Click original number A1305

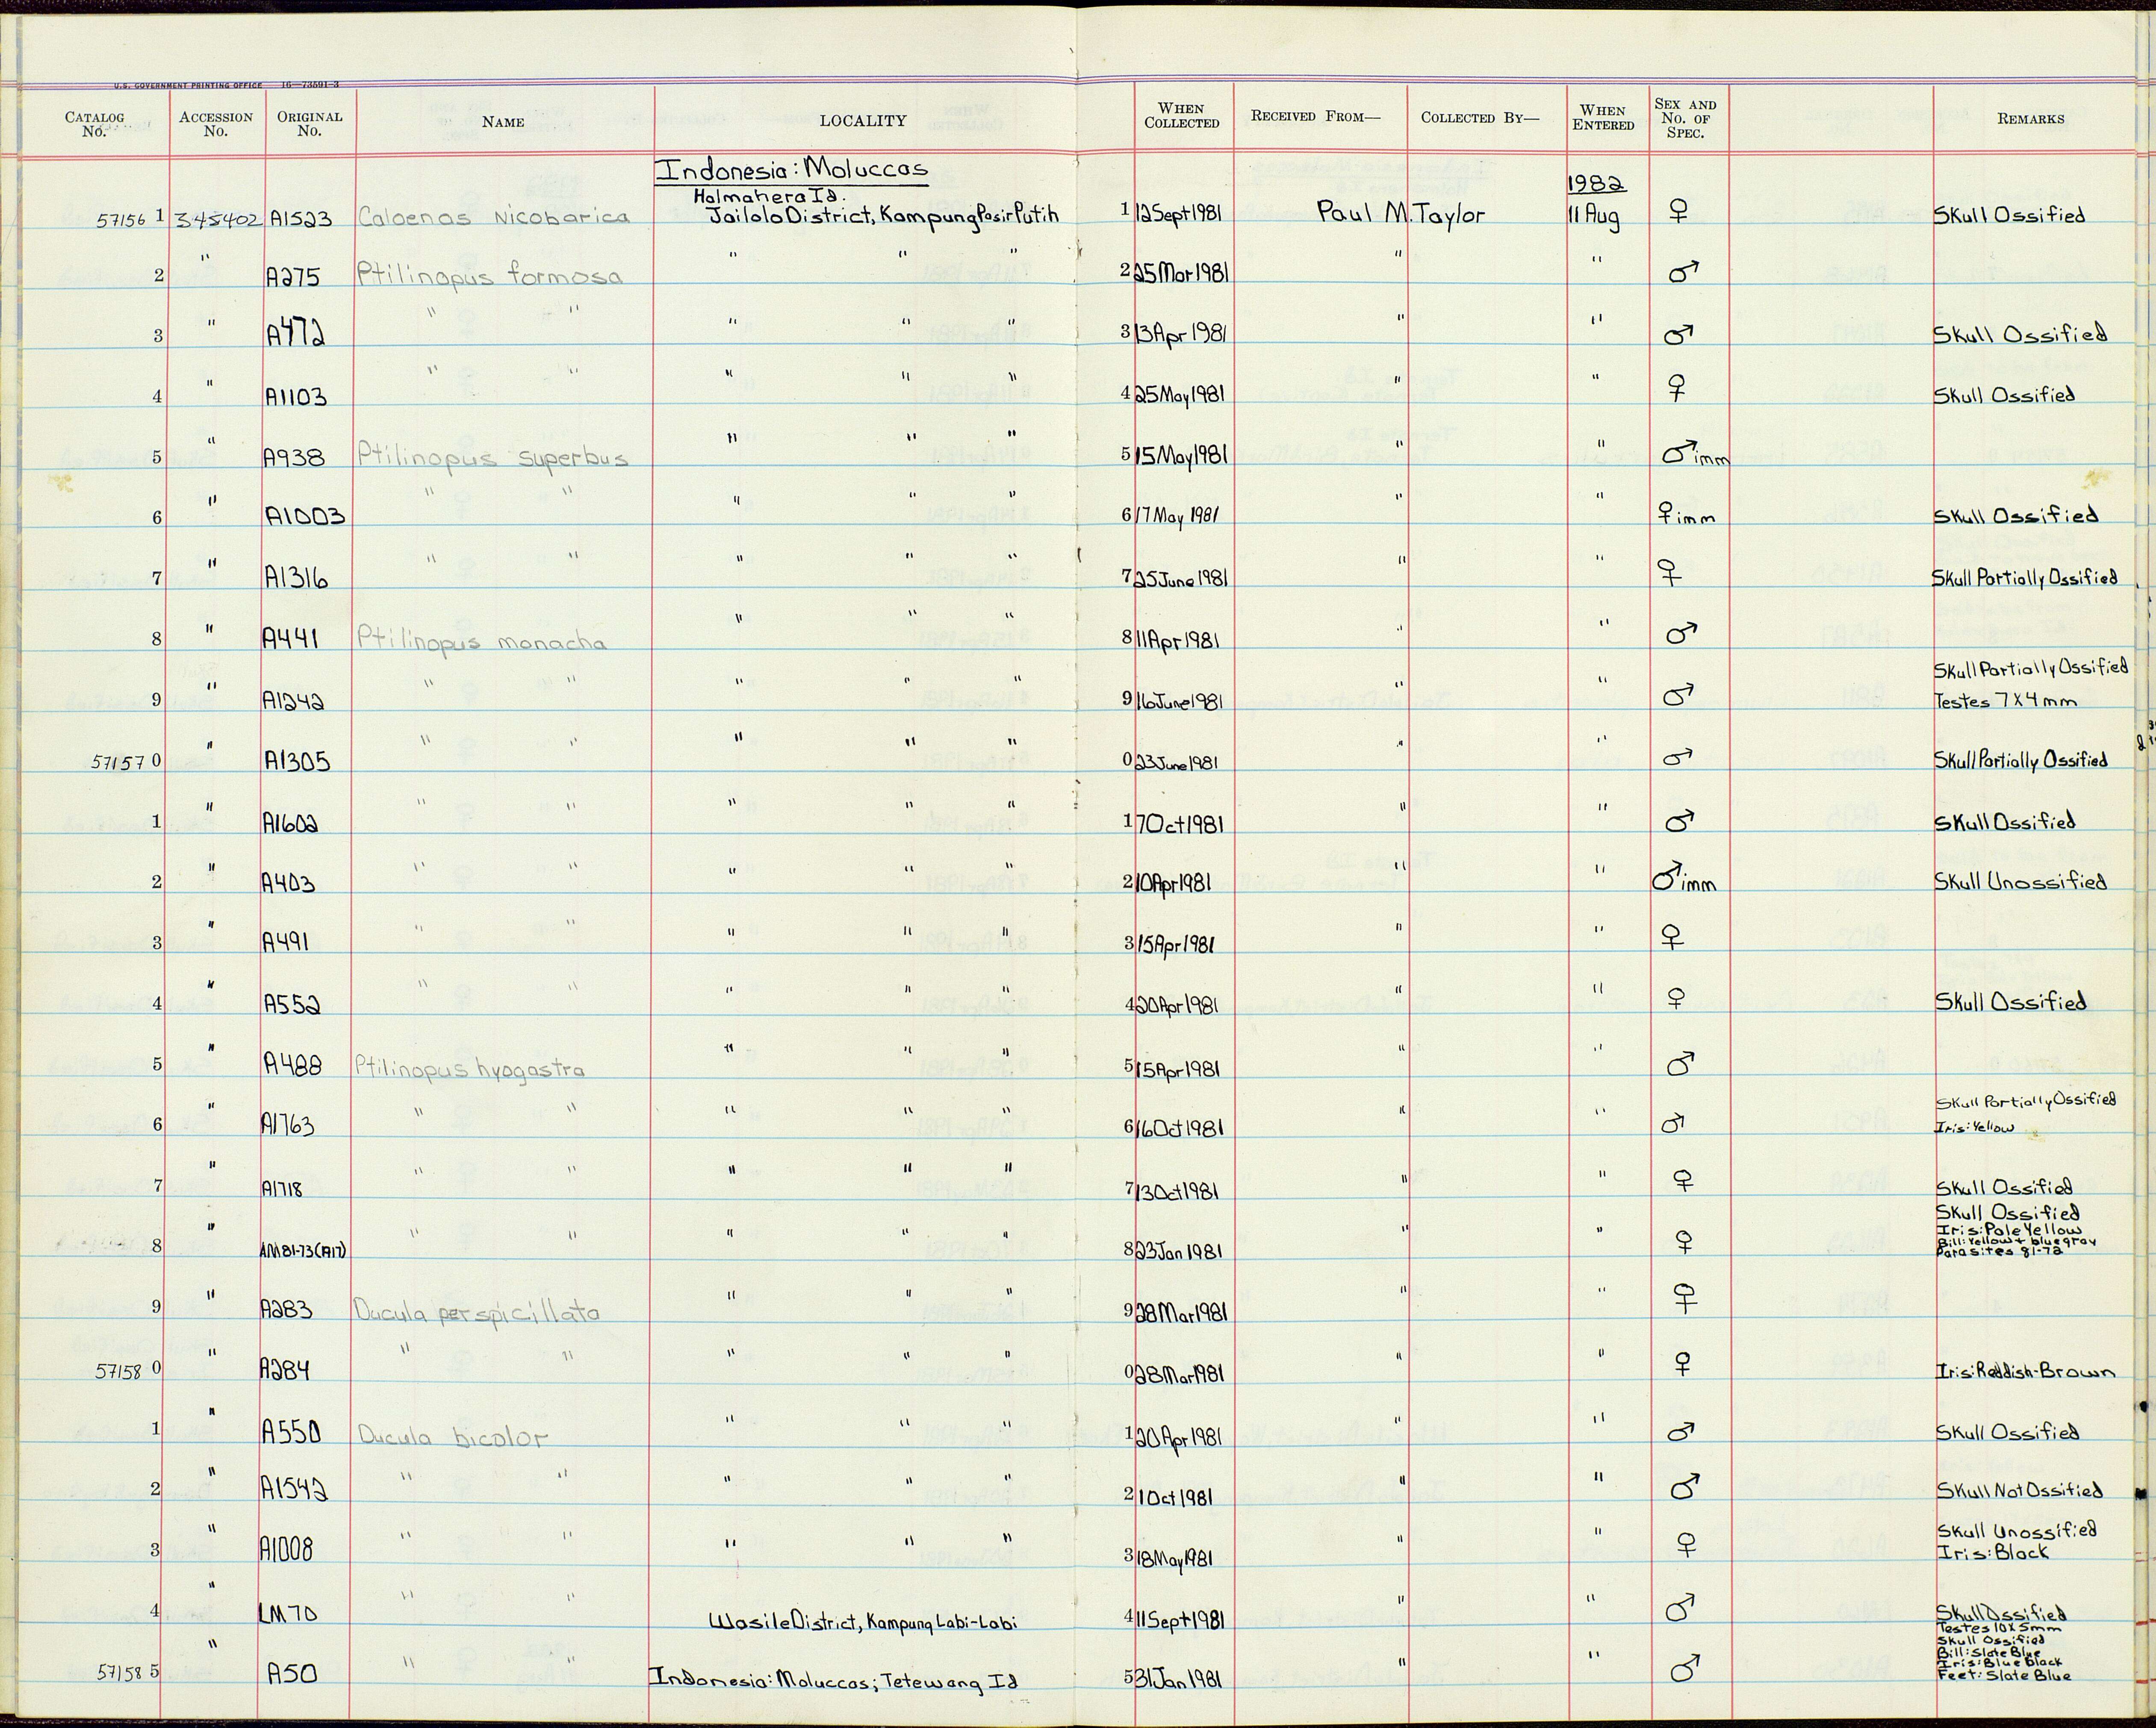pos(298,761)
